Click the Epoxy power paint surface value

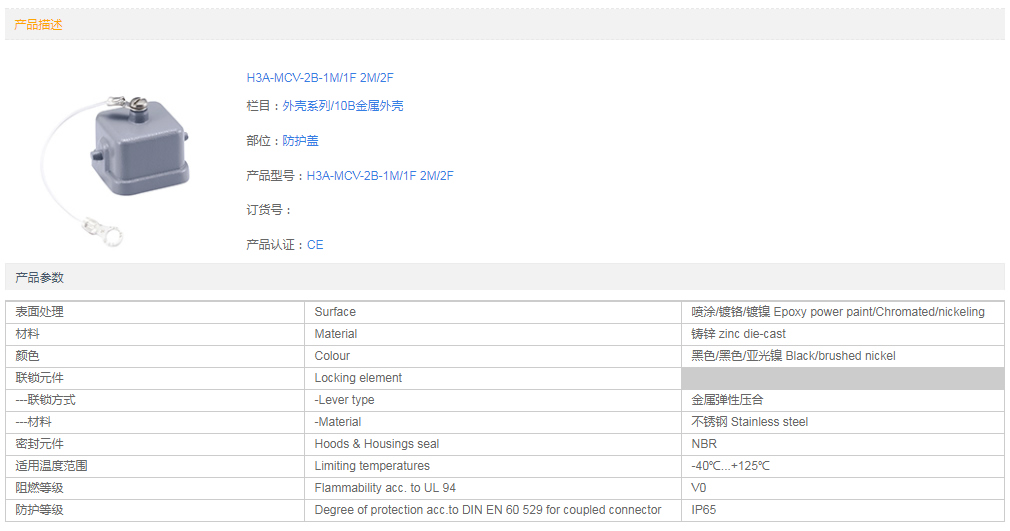pyautogui.click(x=837, y=312)
